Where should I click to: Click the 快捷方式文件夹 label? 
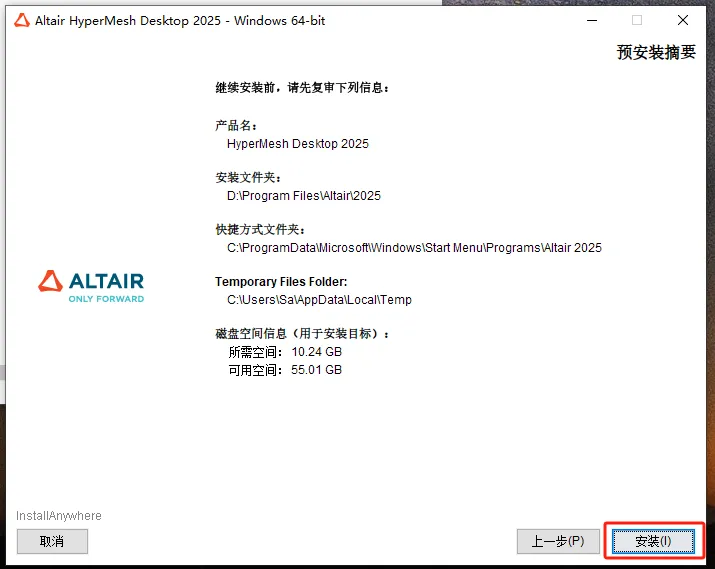[x=260, y=229]
